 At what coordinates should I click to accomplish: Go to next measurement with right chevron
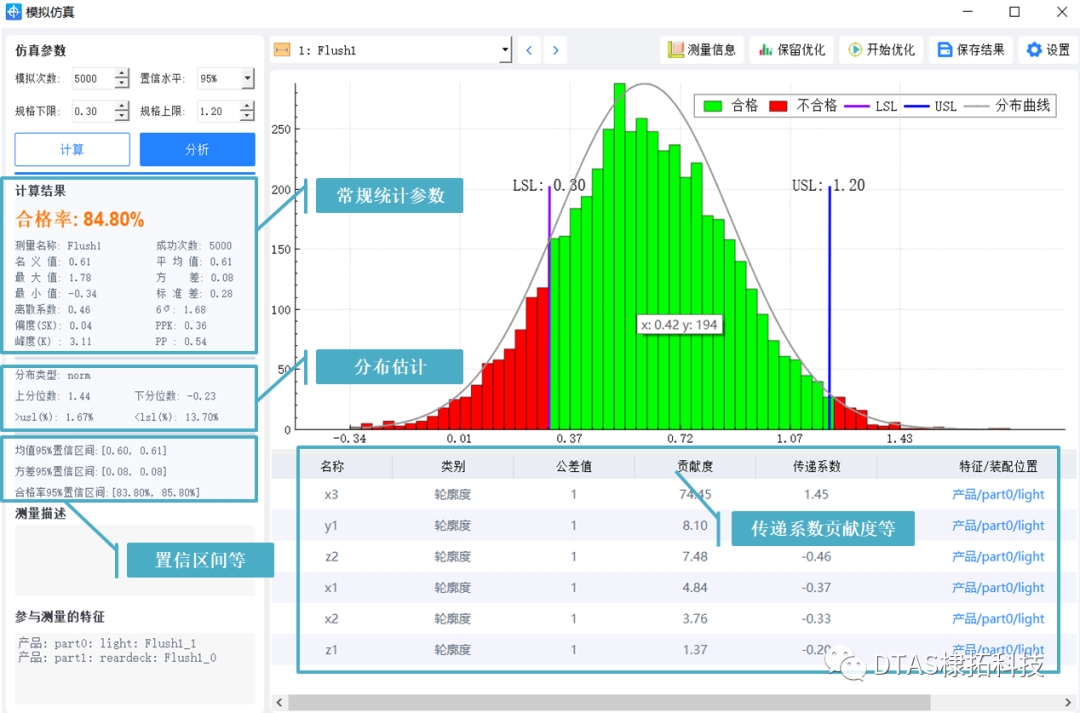tap(556, 49)
